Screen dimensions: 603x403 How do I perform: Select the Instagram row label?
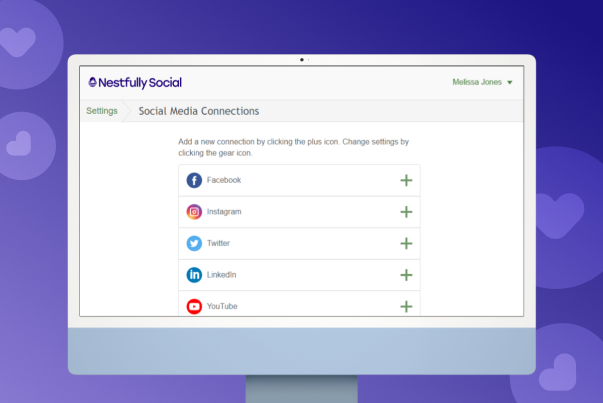click(x=224, y=211)
